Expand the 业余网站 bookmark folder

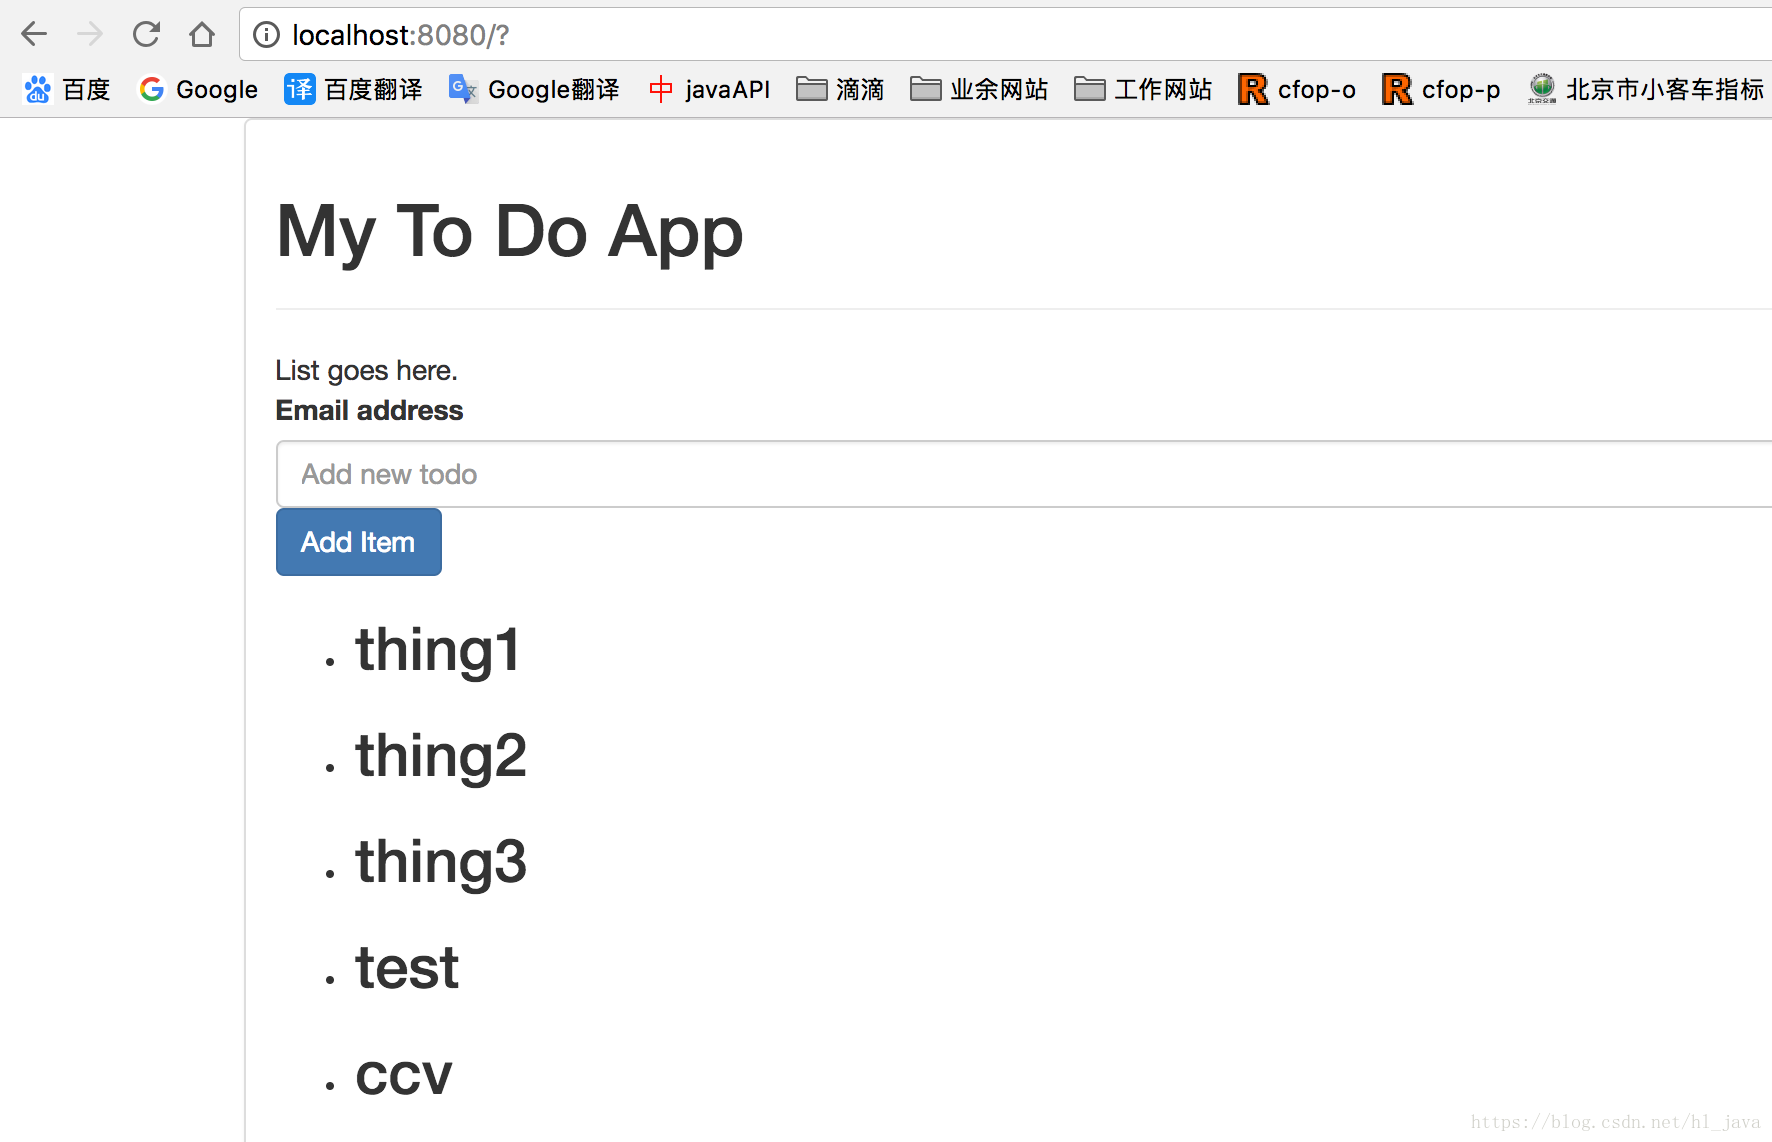point(979,90)
